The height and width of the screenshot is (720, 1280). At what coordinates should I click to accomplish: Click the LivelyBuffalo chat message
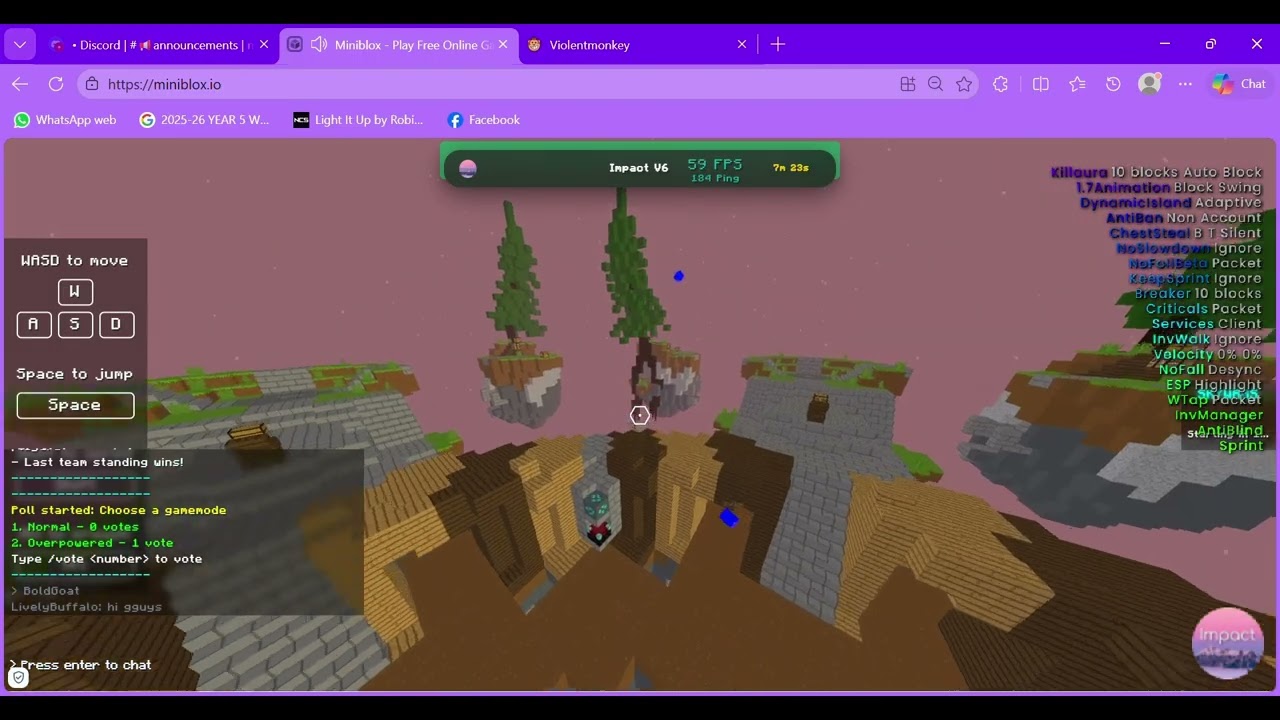pos(86,607)
